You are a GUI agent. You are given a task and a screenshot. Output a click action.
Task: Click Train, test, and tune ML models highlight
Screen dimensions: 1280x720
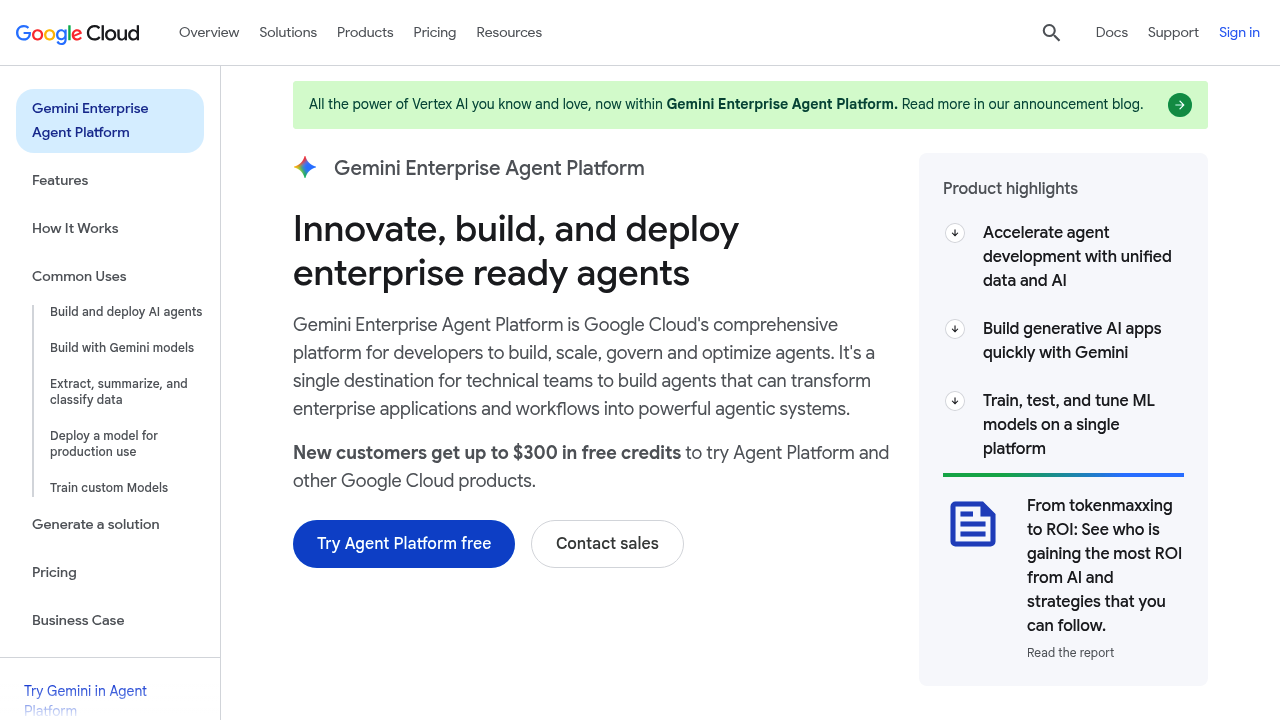click(1069, 425)
